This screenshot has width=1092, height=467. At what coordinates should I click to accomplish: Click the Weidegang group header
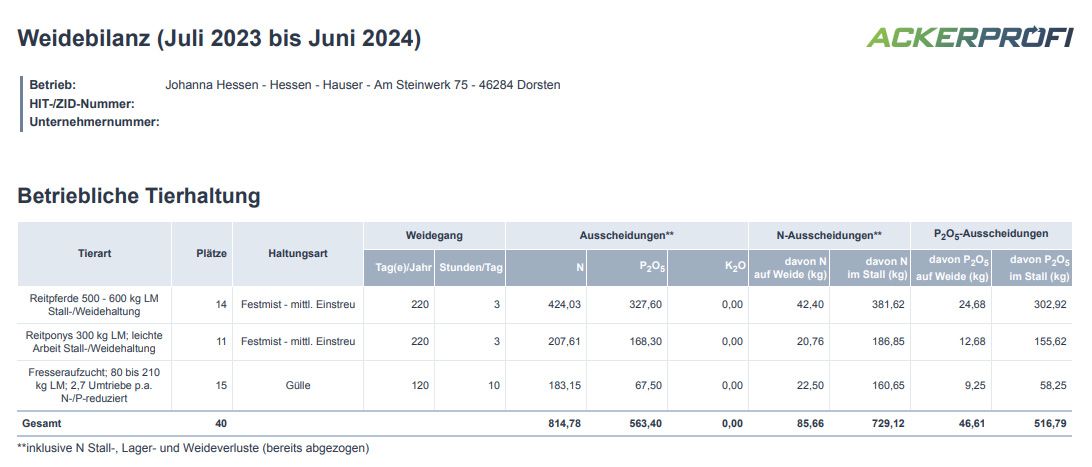435,236
